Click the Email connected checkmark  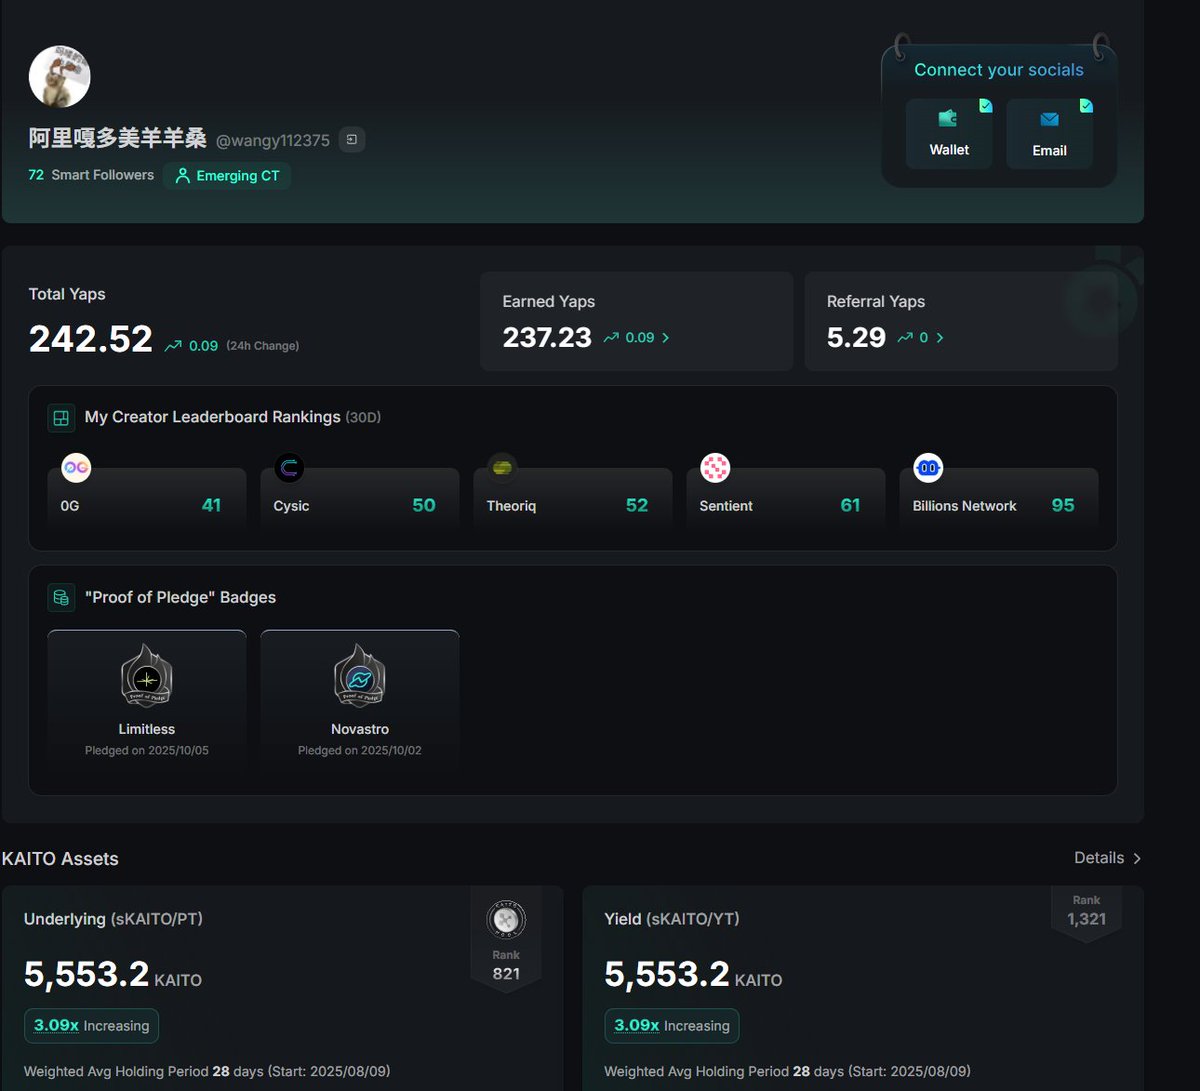point(1086,105)
